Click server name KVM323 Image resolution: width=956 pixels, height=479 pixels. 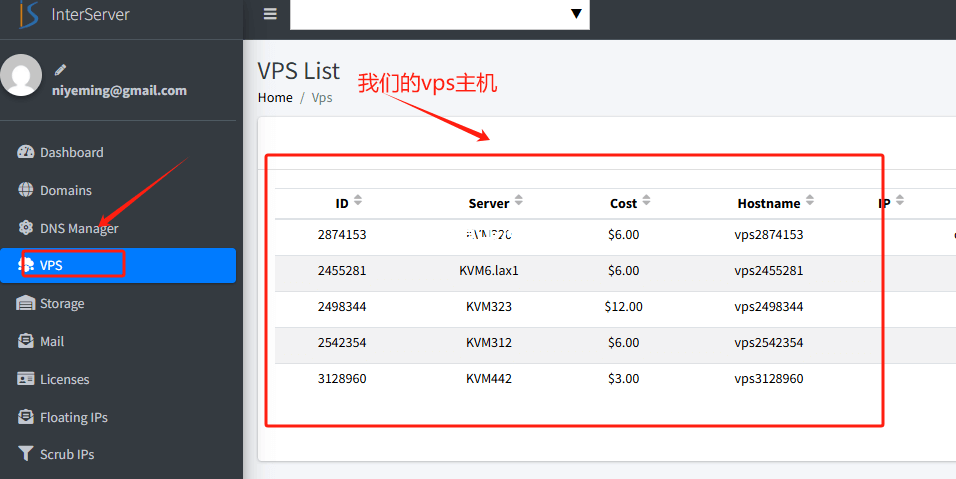489,307
